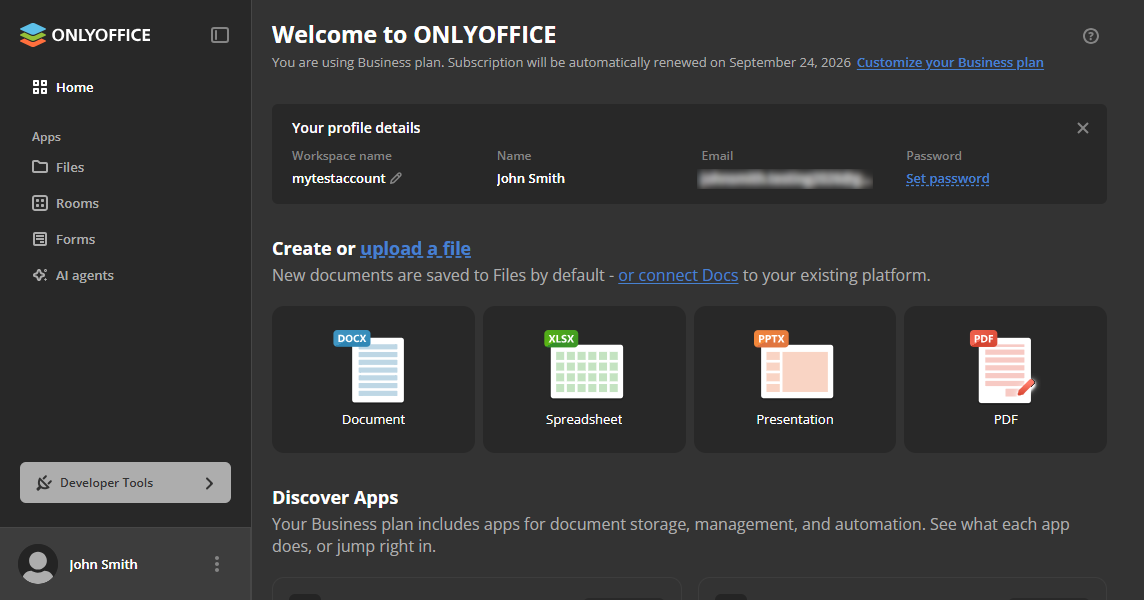Click the Rooms grid icon

click(40, 204)
